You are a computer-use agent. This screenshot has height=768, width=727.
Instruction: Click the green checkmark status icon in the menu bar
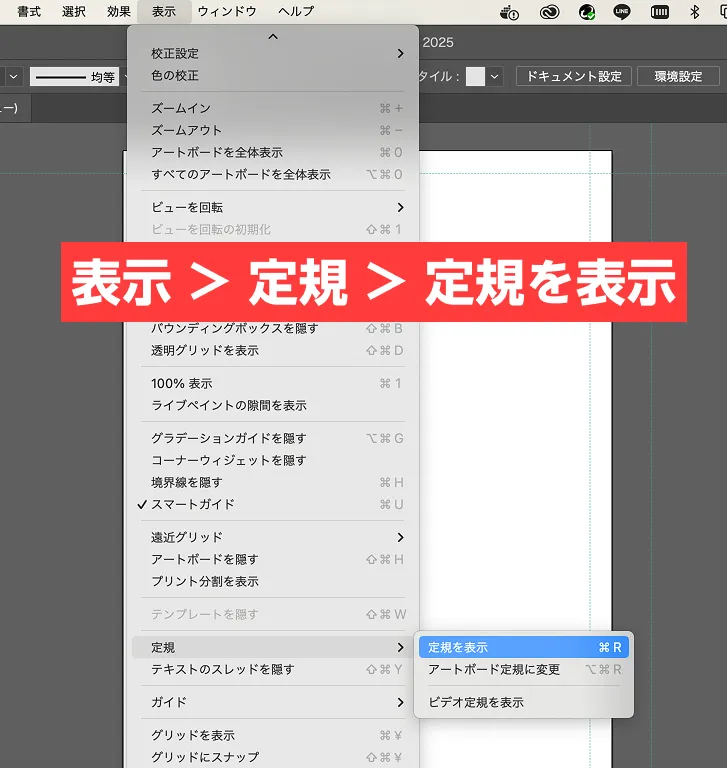click(x=586, y=12)
